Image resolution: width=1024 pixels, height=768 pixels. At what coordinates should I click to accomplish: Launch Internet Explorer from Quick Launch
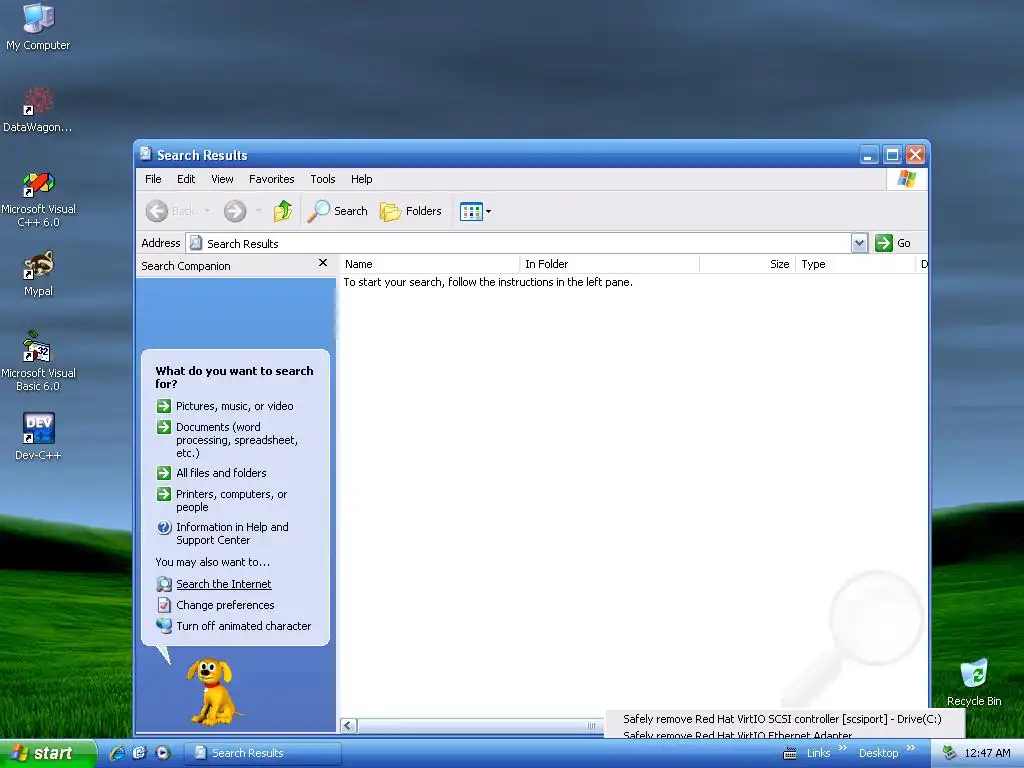click(x=117, y=753)
